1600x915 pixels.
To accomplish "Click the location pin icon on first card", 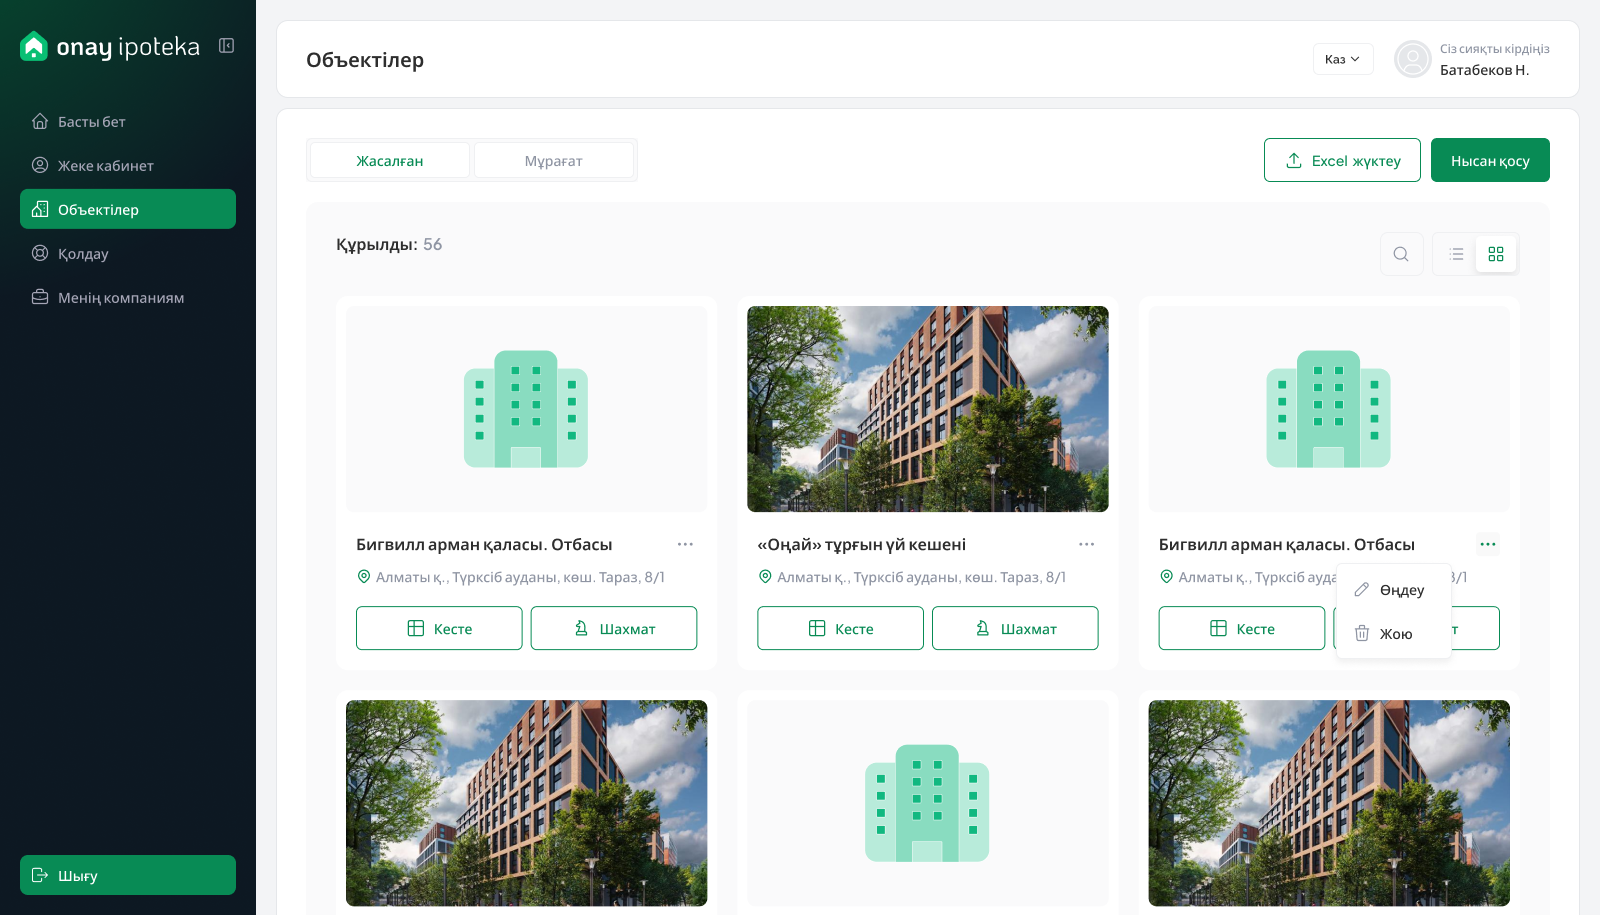I will pos(364,577).
